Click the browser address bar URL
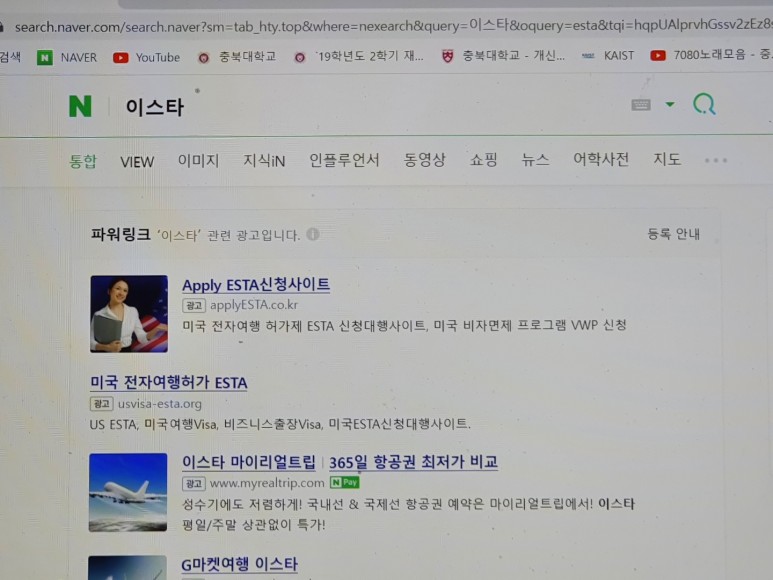This screenshot has width=773, height=580. pos(393,26)
